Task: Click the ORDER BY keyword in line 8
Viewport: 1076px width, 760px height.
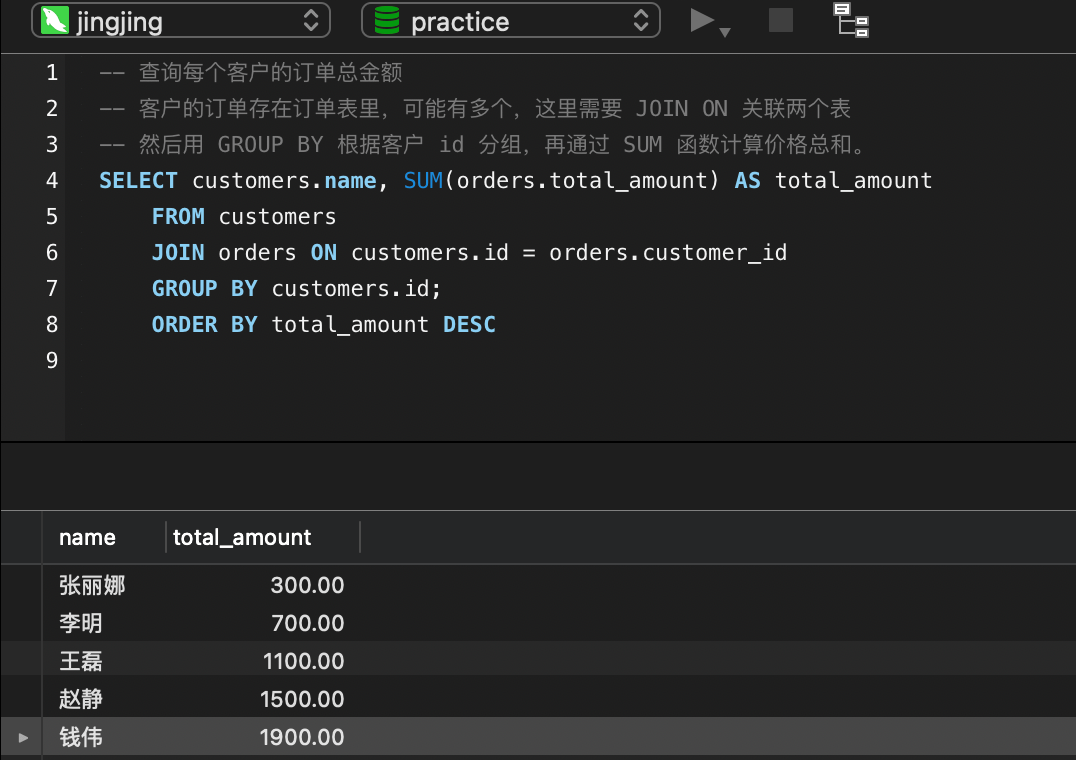Action: click(204, 324)
